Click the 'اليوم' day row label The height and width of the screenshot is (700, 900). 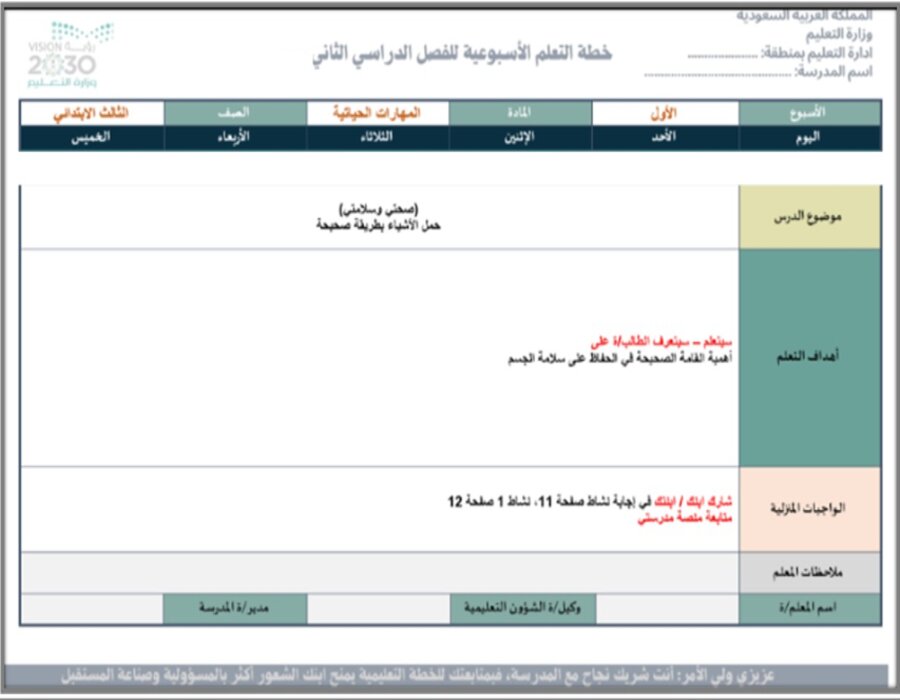point(810,138)
